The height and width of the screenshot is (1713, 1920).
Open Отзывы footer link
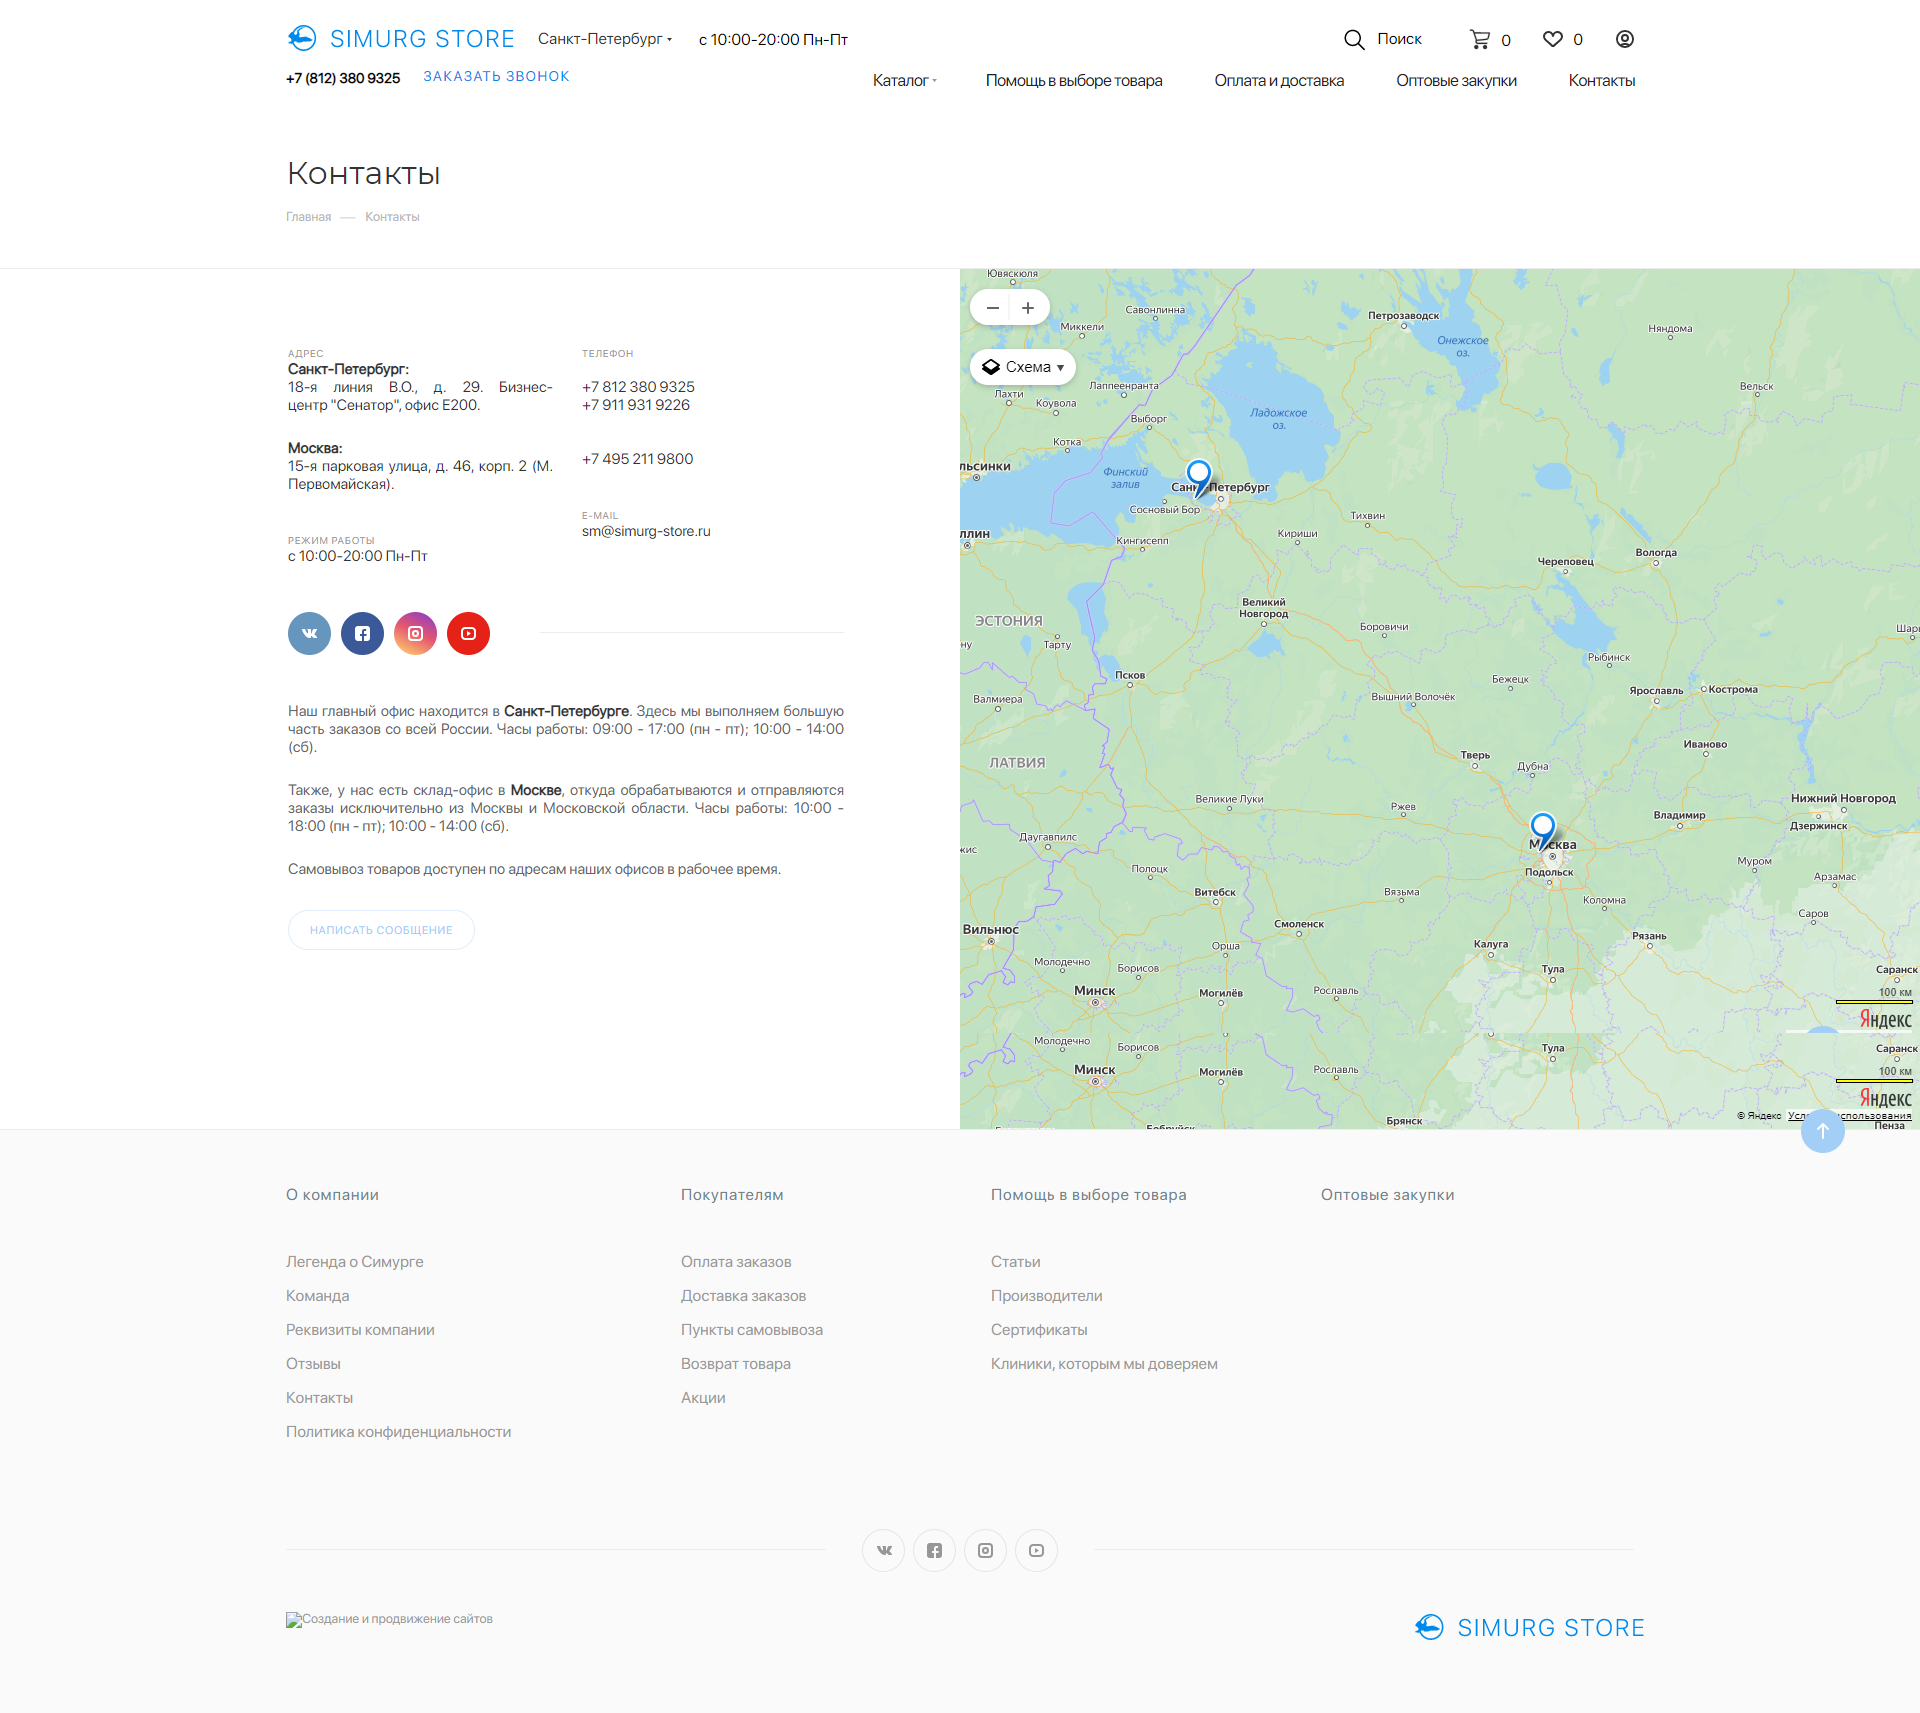[313, 1364]
